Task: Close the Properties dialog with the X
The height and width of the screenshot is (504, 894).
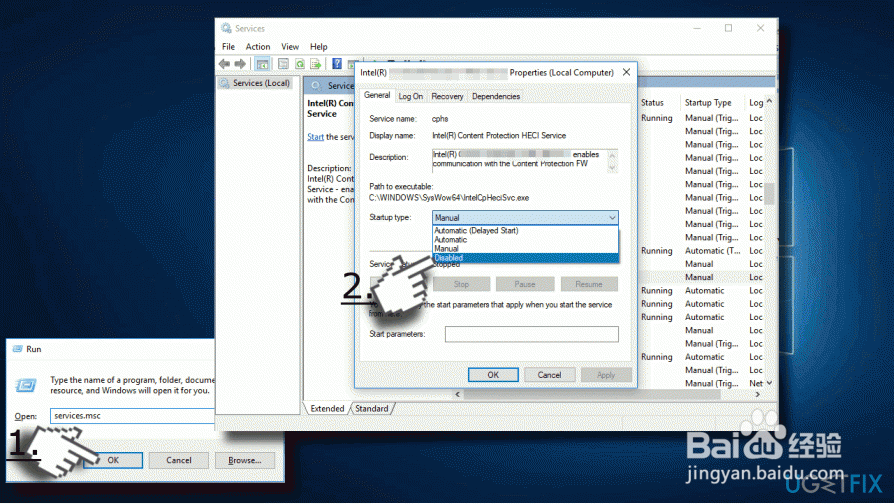Action: [x=626, y=72]
